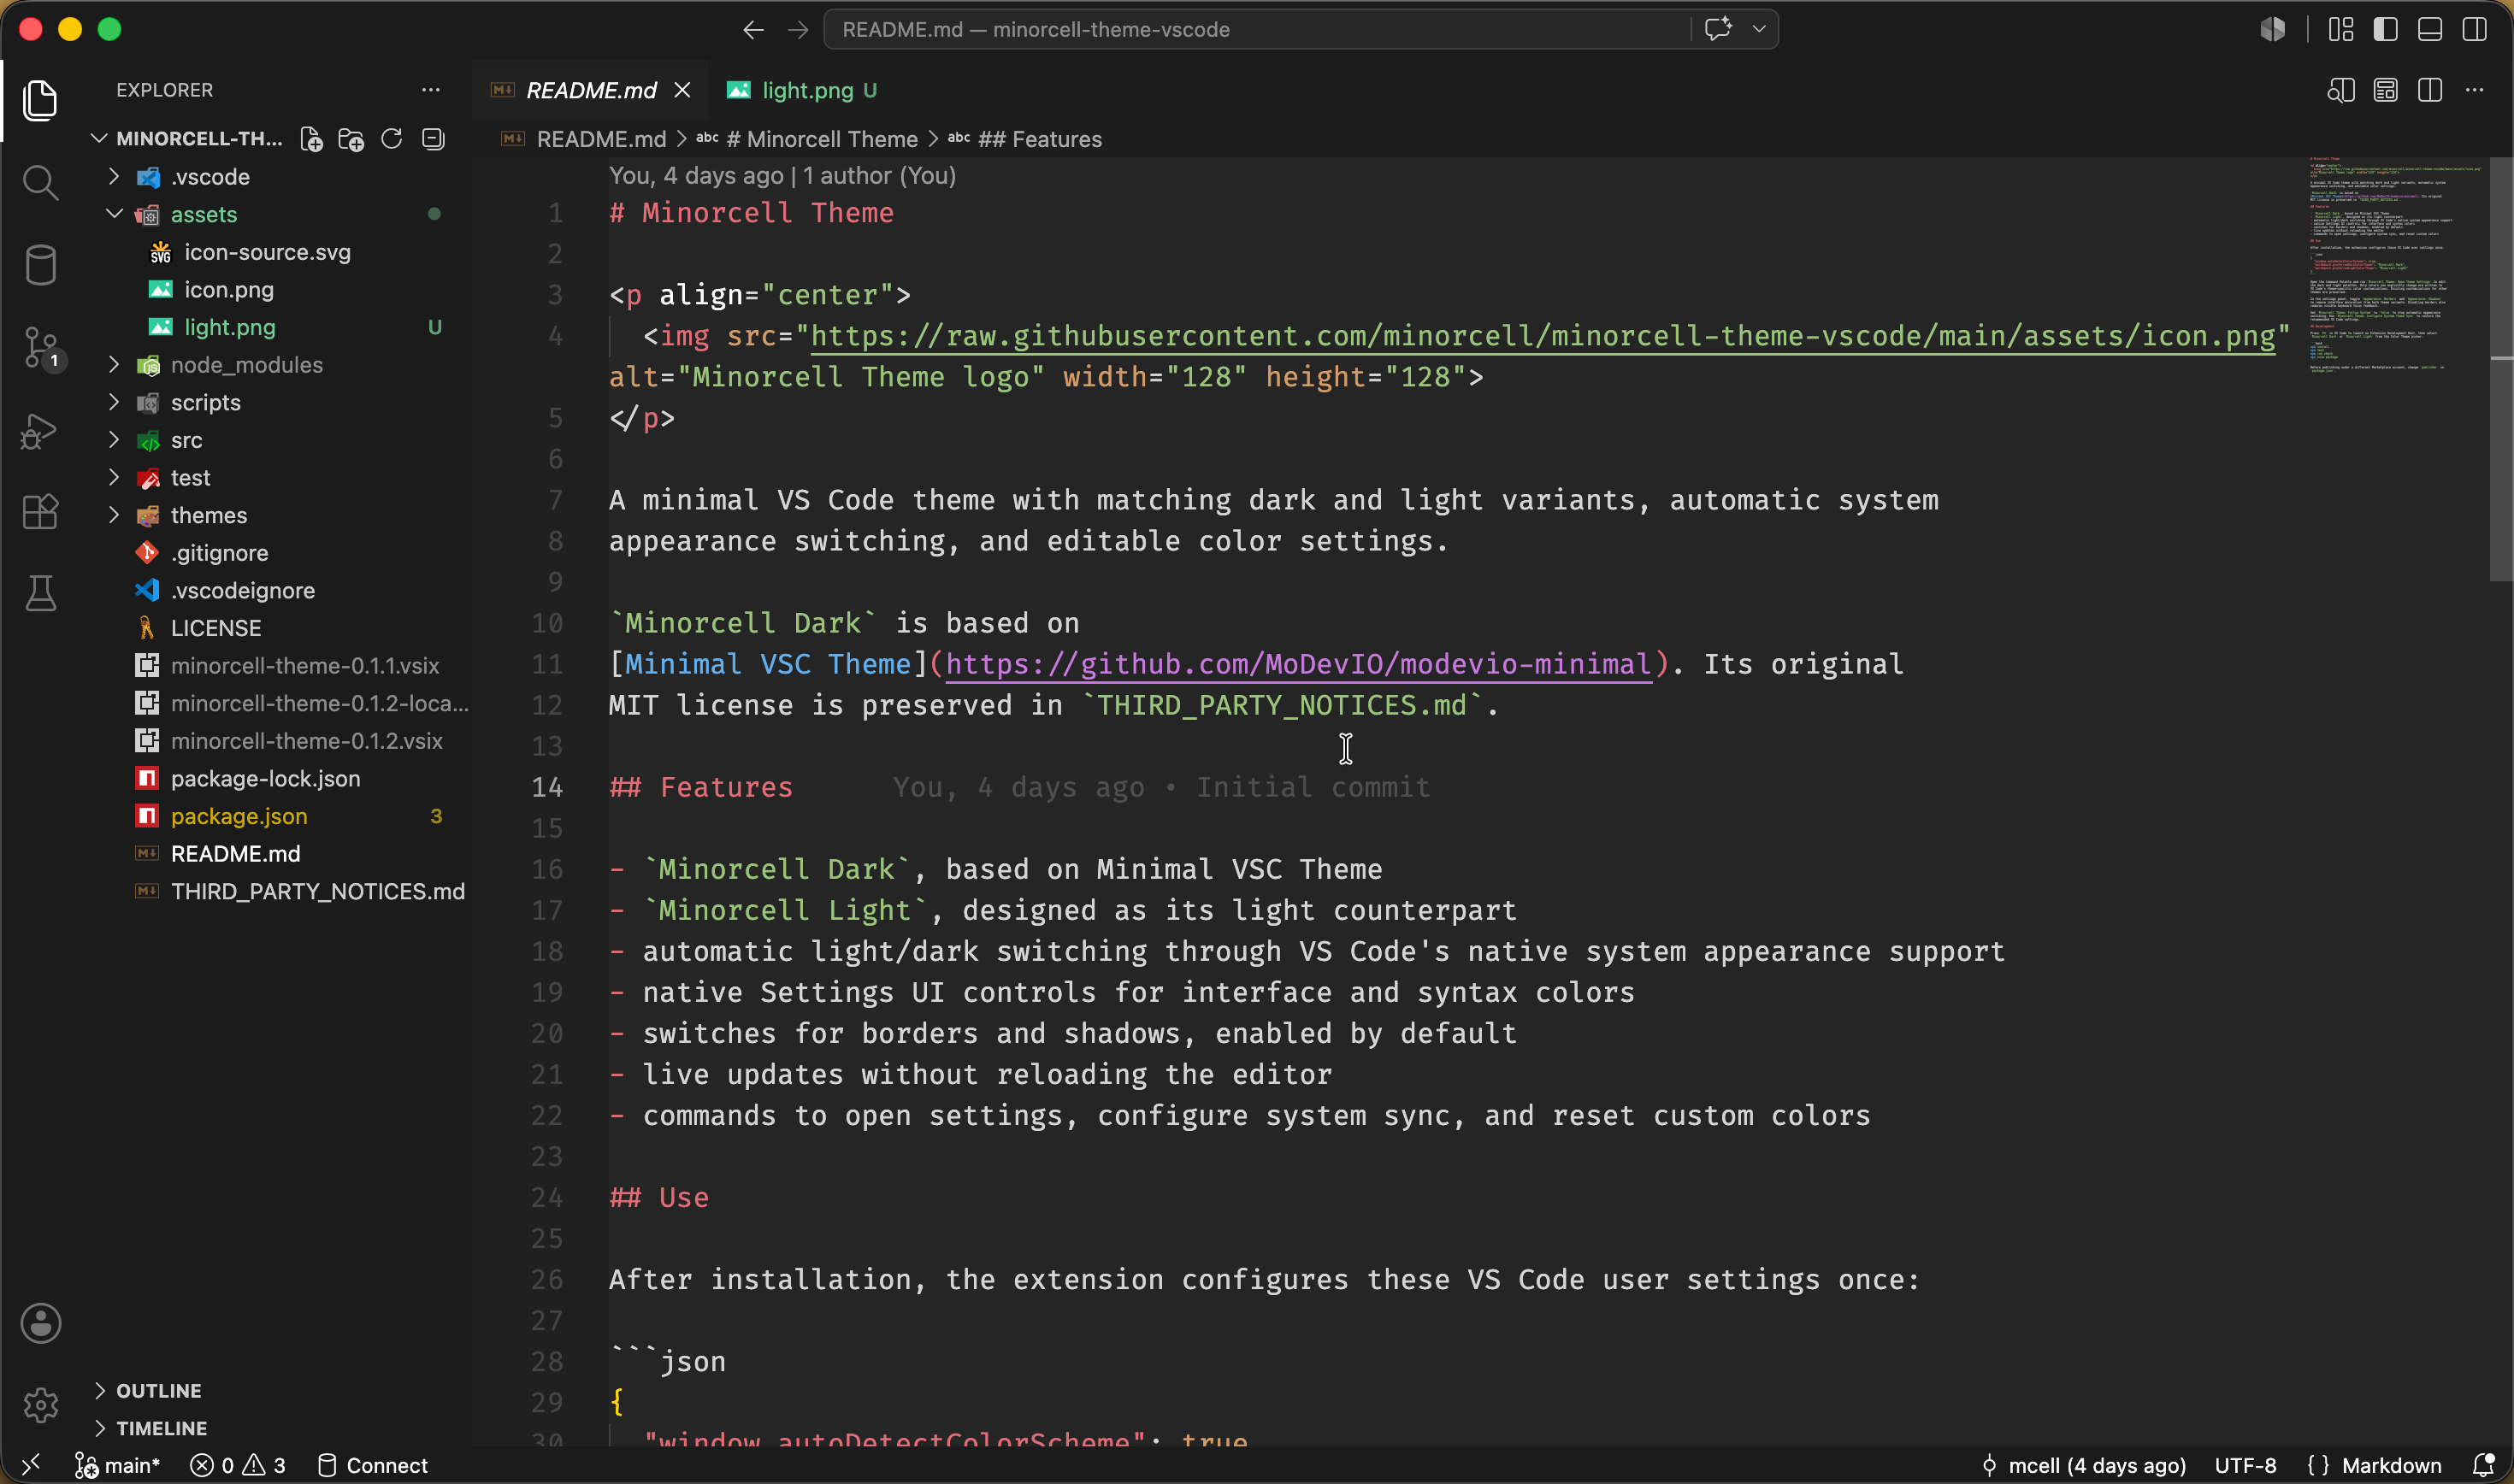Collapse the MINORCELL-TH... workspace root
Image resolution: width=2514 pixels, height=1484 pixels.
tap(99, 138)
